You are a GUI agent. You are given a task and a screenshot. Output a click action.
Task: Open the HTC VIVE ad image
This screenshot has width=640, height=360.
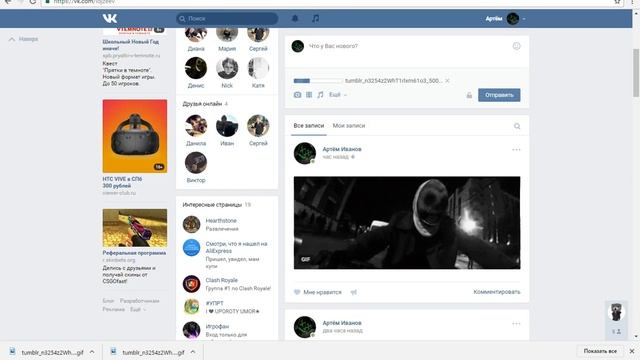coord(135,136)
